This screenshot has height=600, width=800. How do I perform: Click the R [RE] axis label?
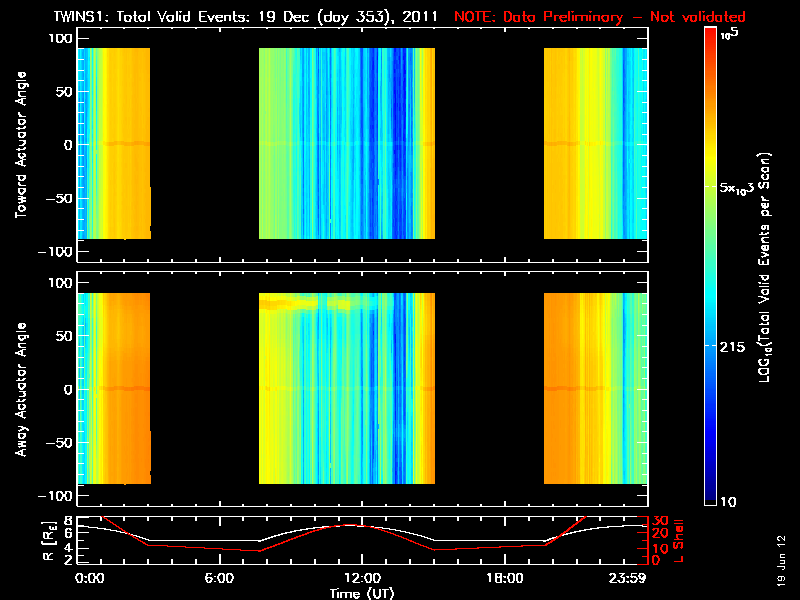(48, 541)
